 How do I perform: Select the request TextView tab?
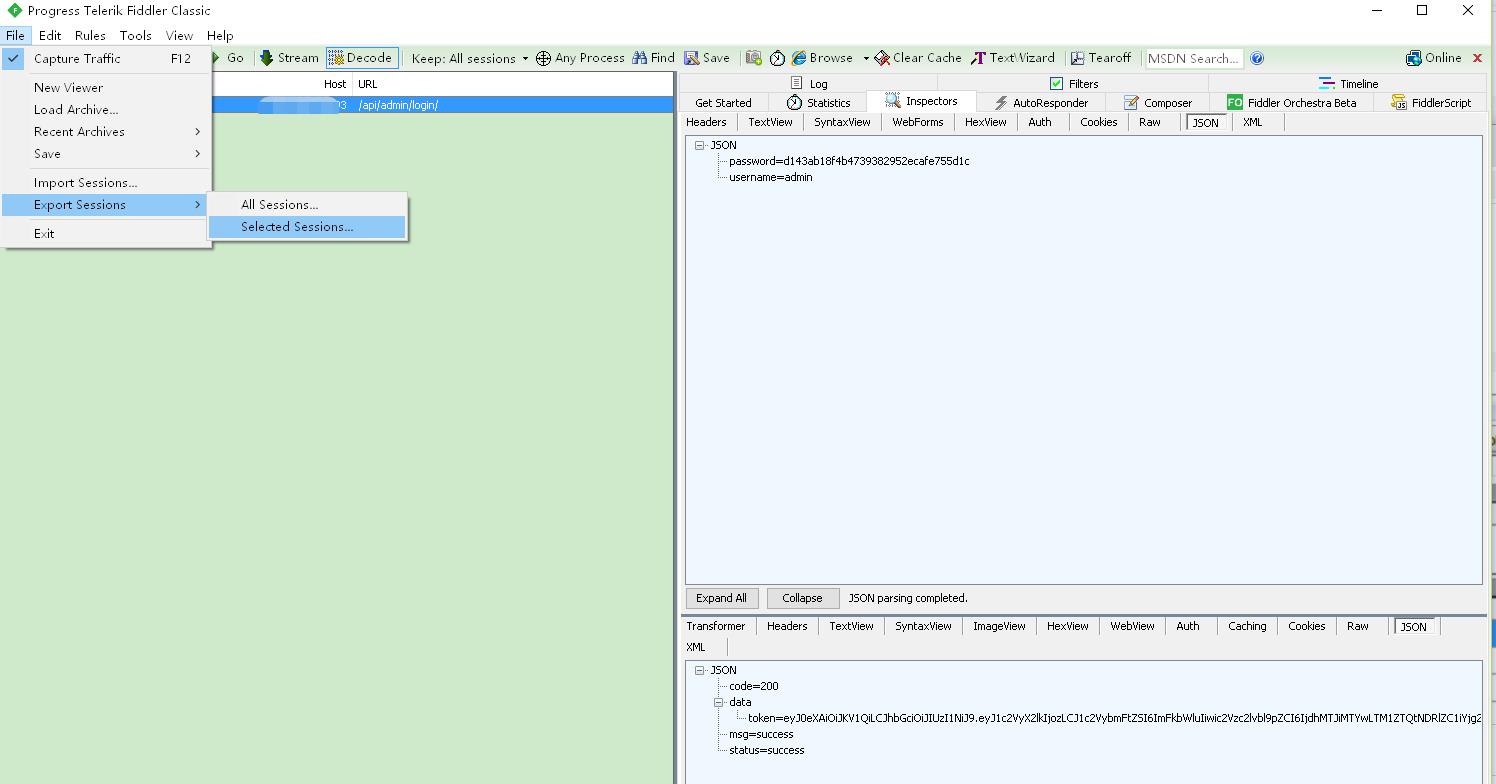coord(770,122)
